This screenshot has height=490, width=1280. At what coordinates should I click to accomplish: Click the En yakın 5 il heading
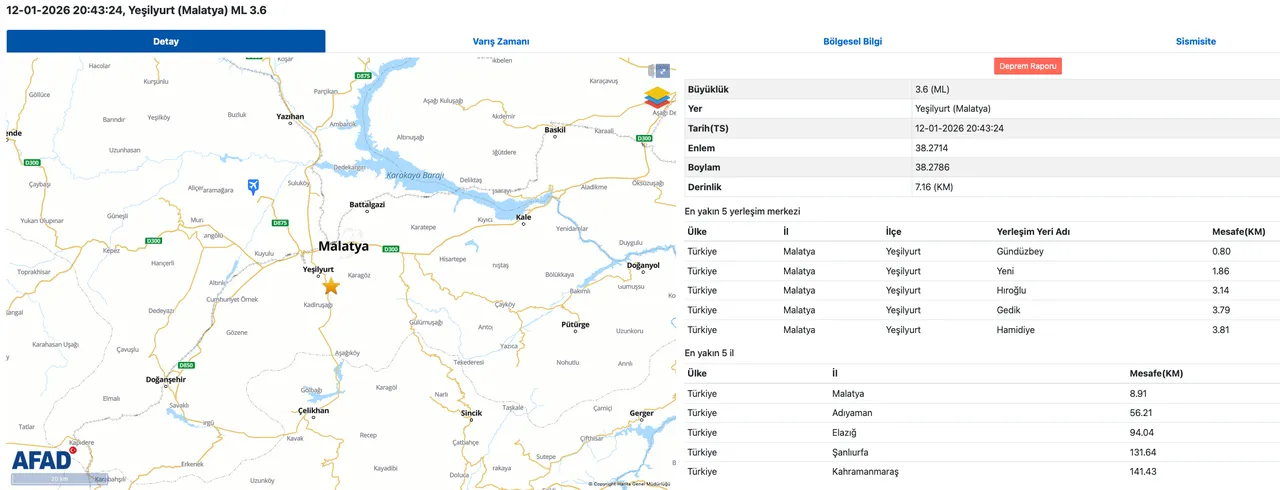709,353
